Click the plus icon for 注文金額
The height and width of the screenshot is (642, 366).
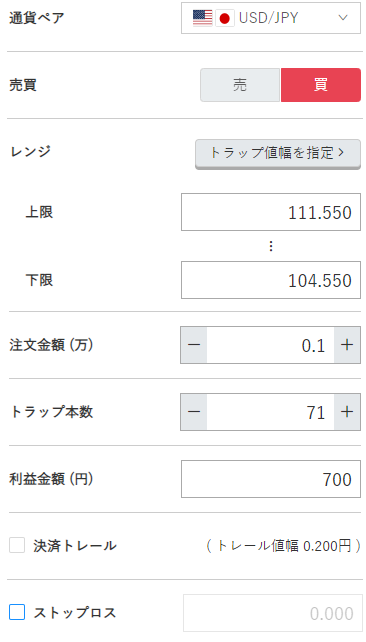pyautogui.click(x=347, y=345)
